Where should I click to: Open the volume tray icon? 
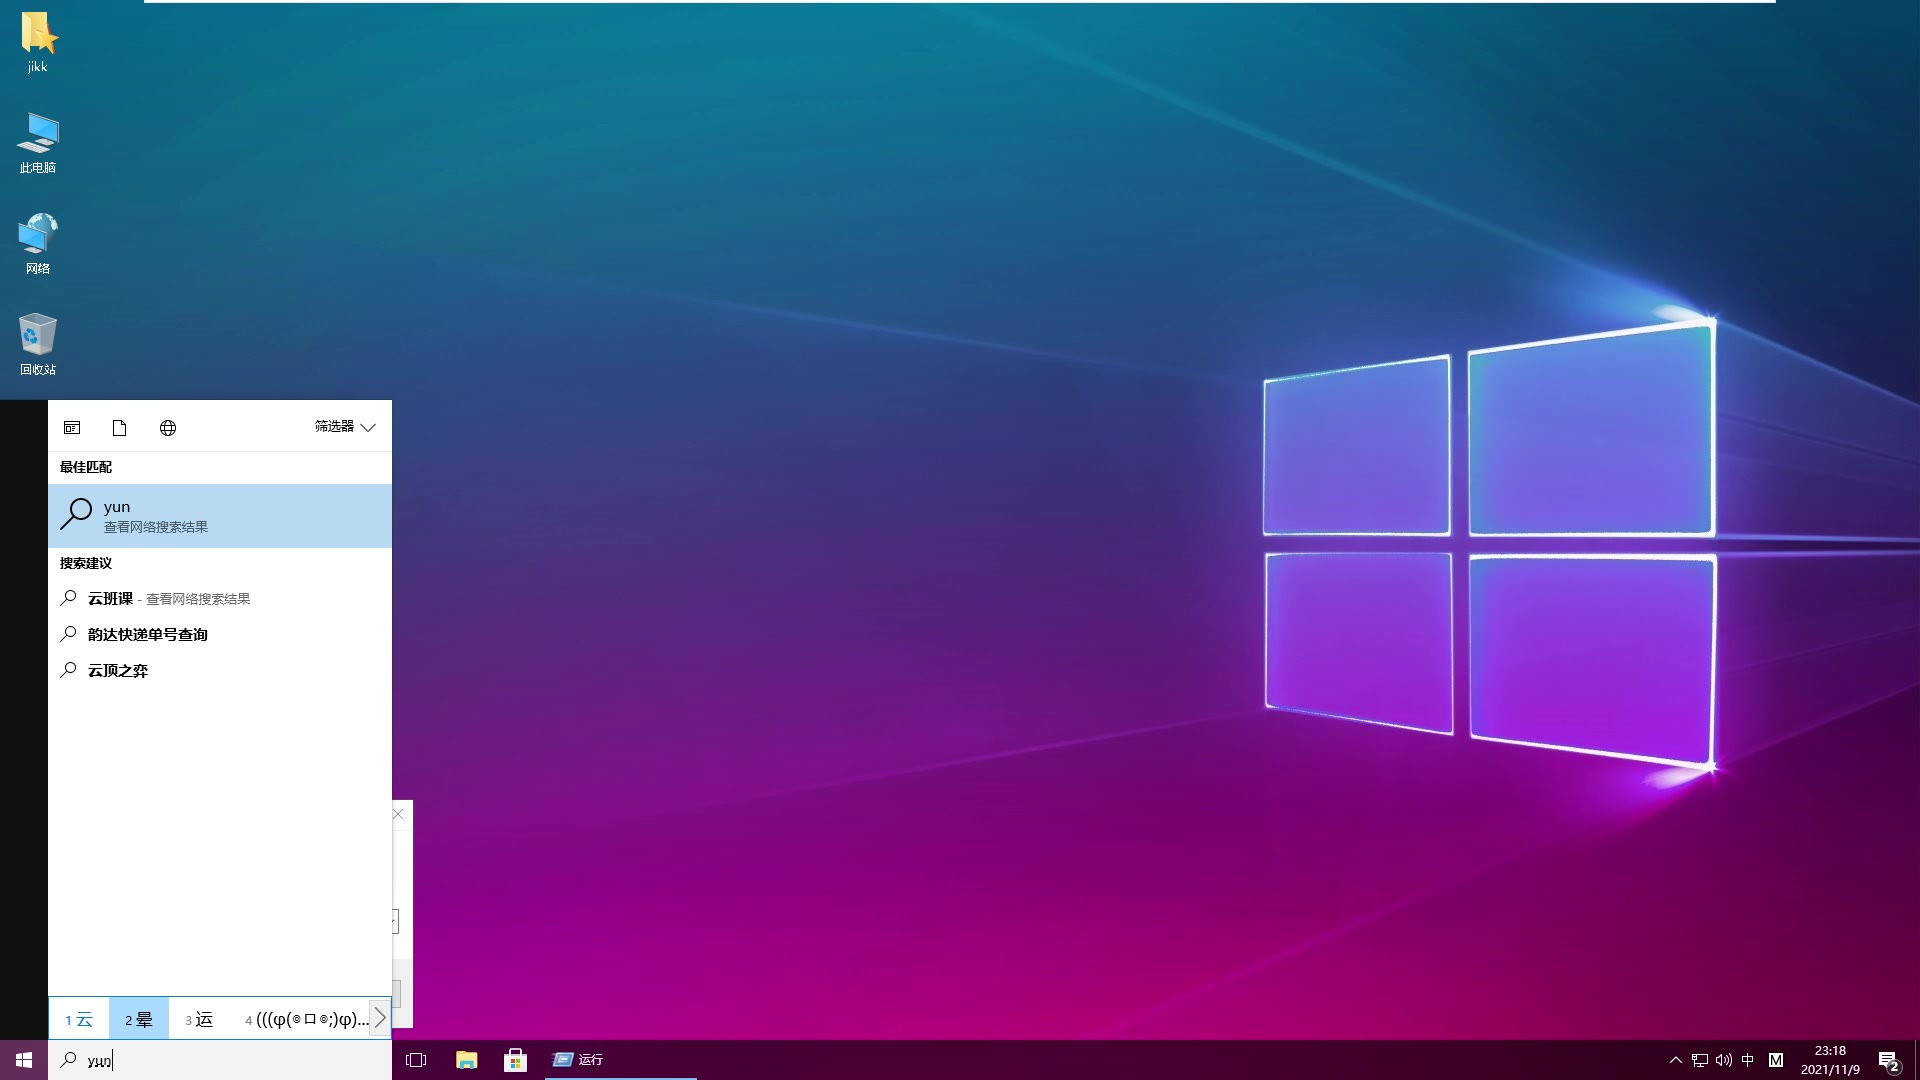coord(1724,1060)
